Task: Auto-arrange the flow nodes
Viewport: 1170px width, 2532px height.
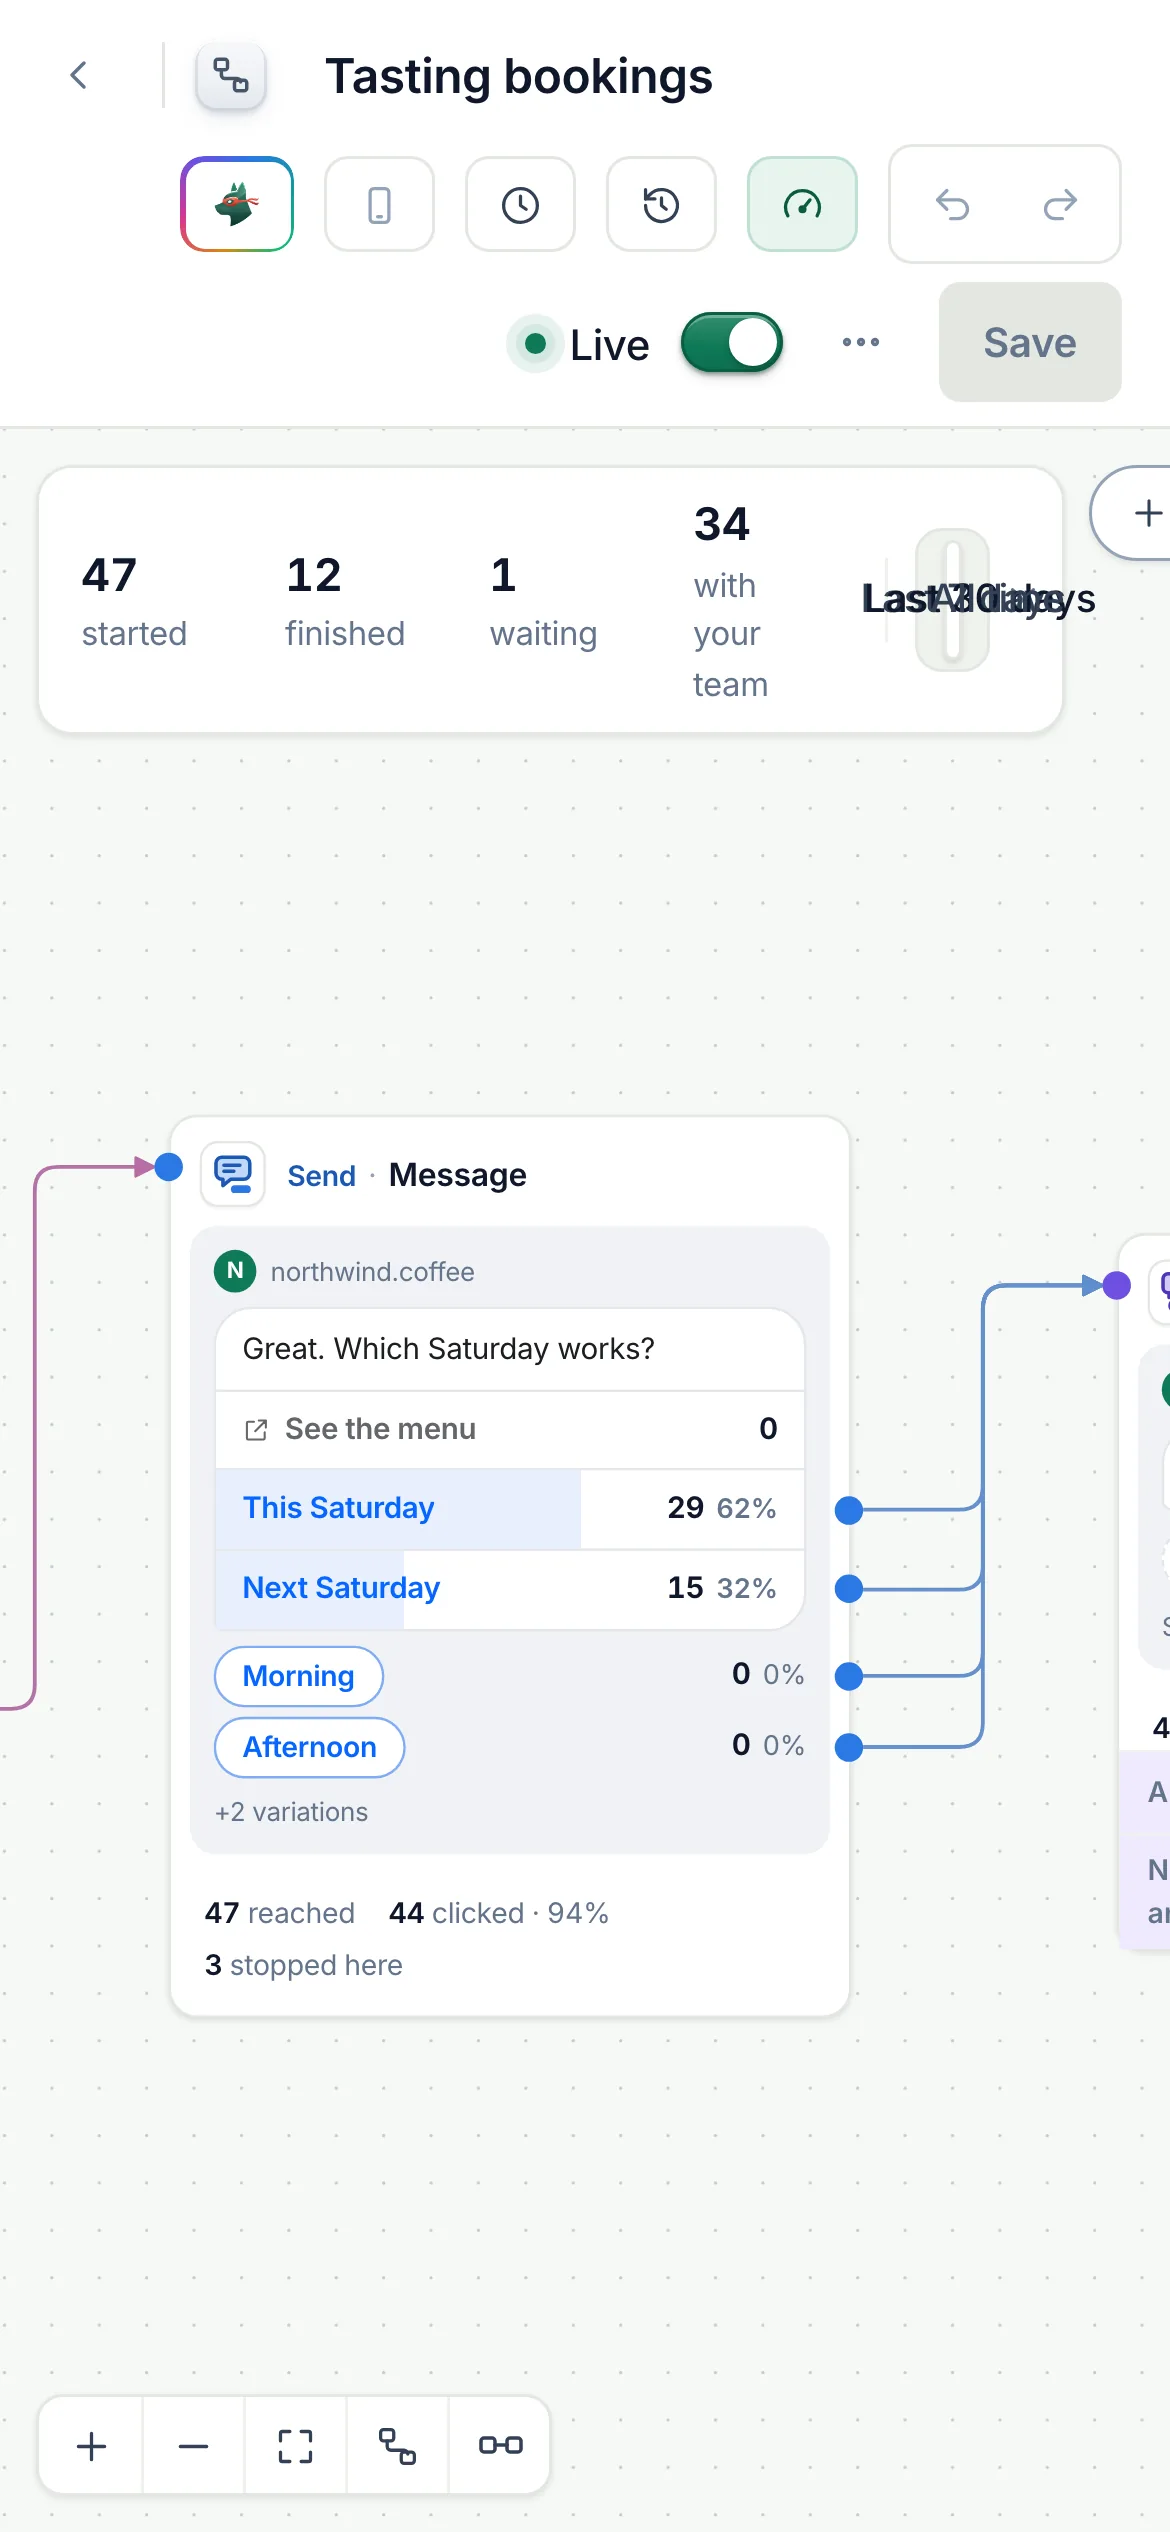Action: (398, 2446)
